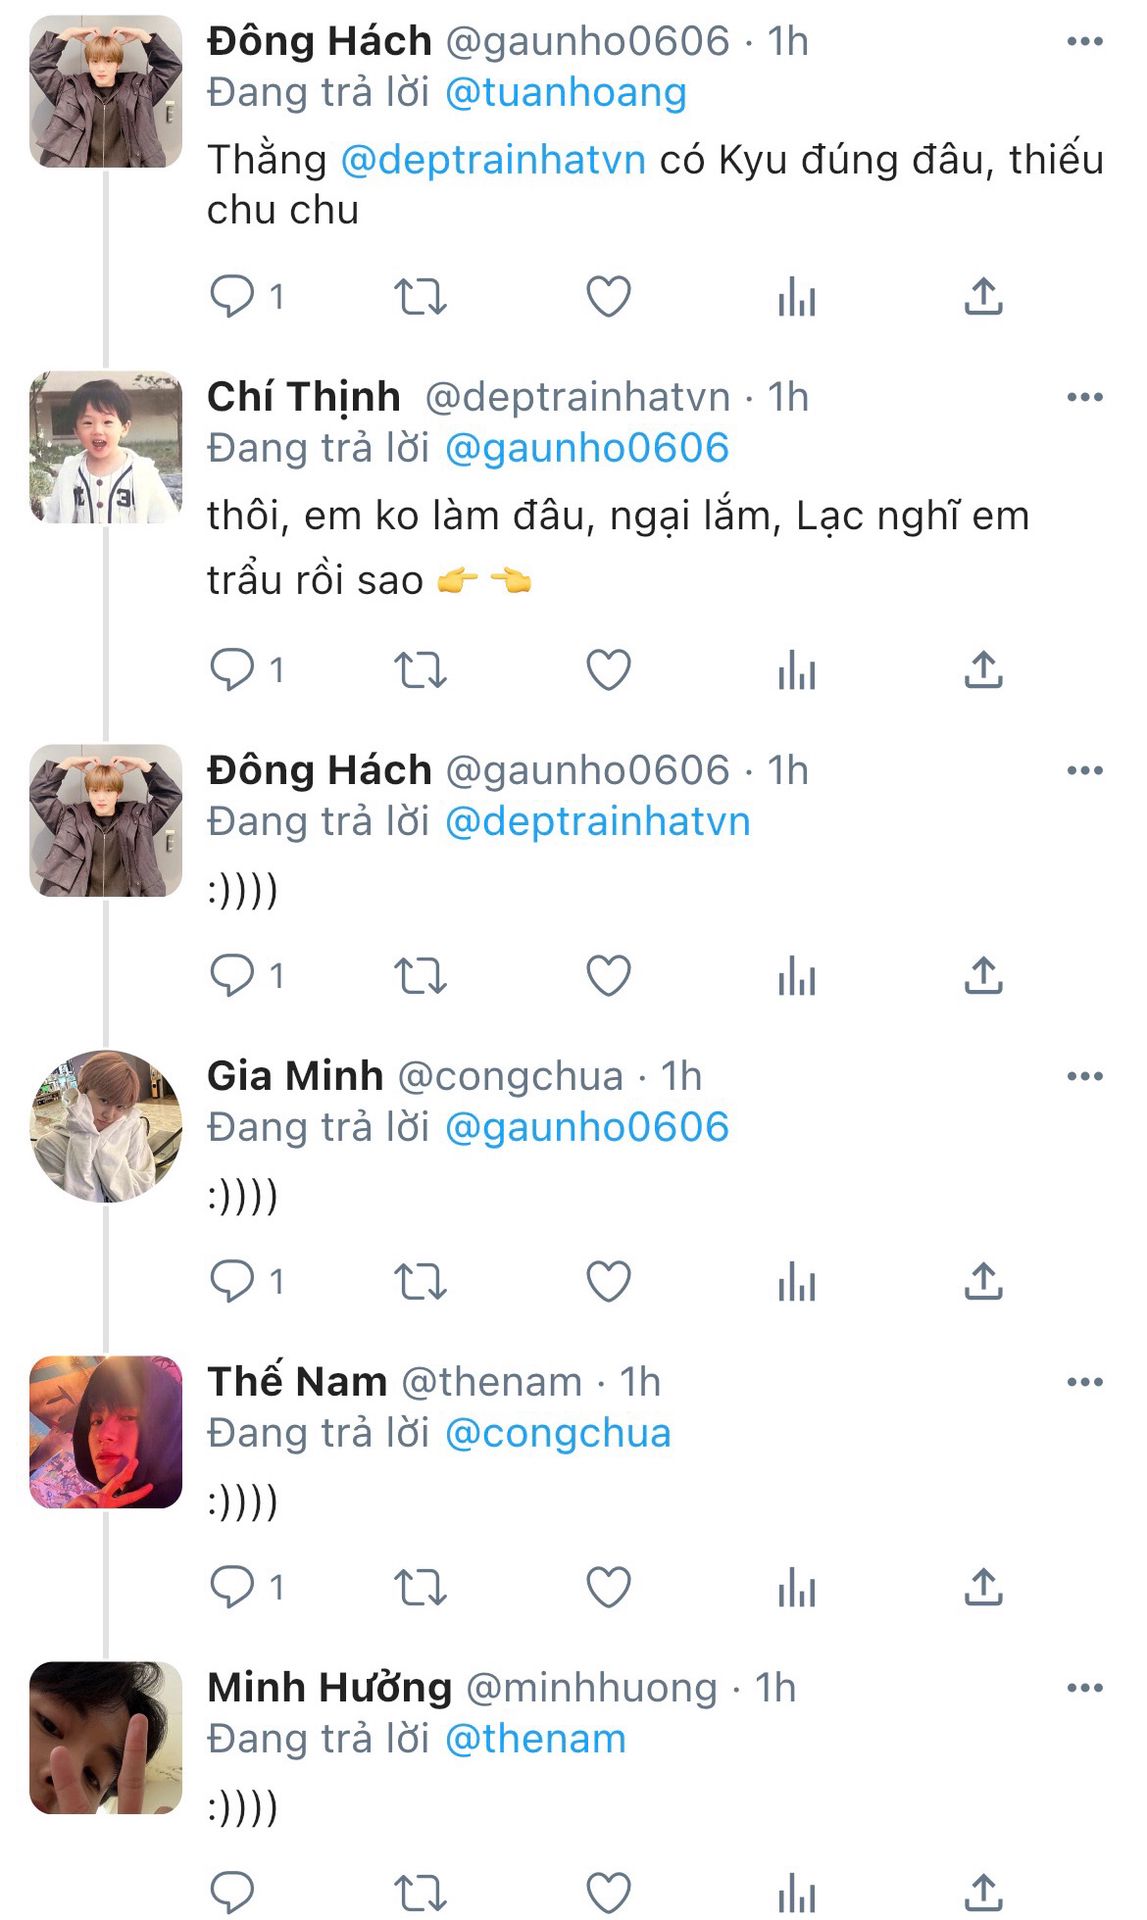This screenshot has height=1920, width=1147.
Task: View analytics for Gia Minh's tweet
Action: tap(796, 1281)
